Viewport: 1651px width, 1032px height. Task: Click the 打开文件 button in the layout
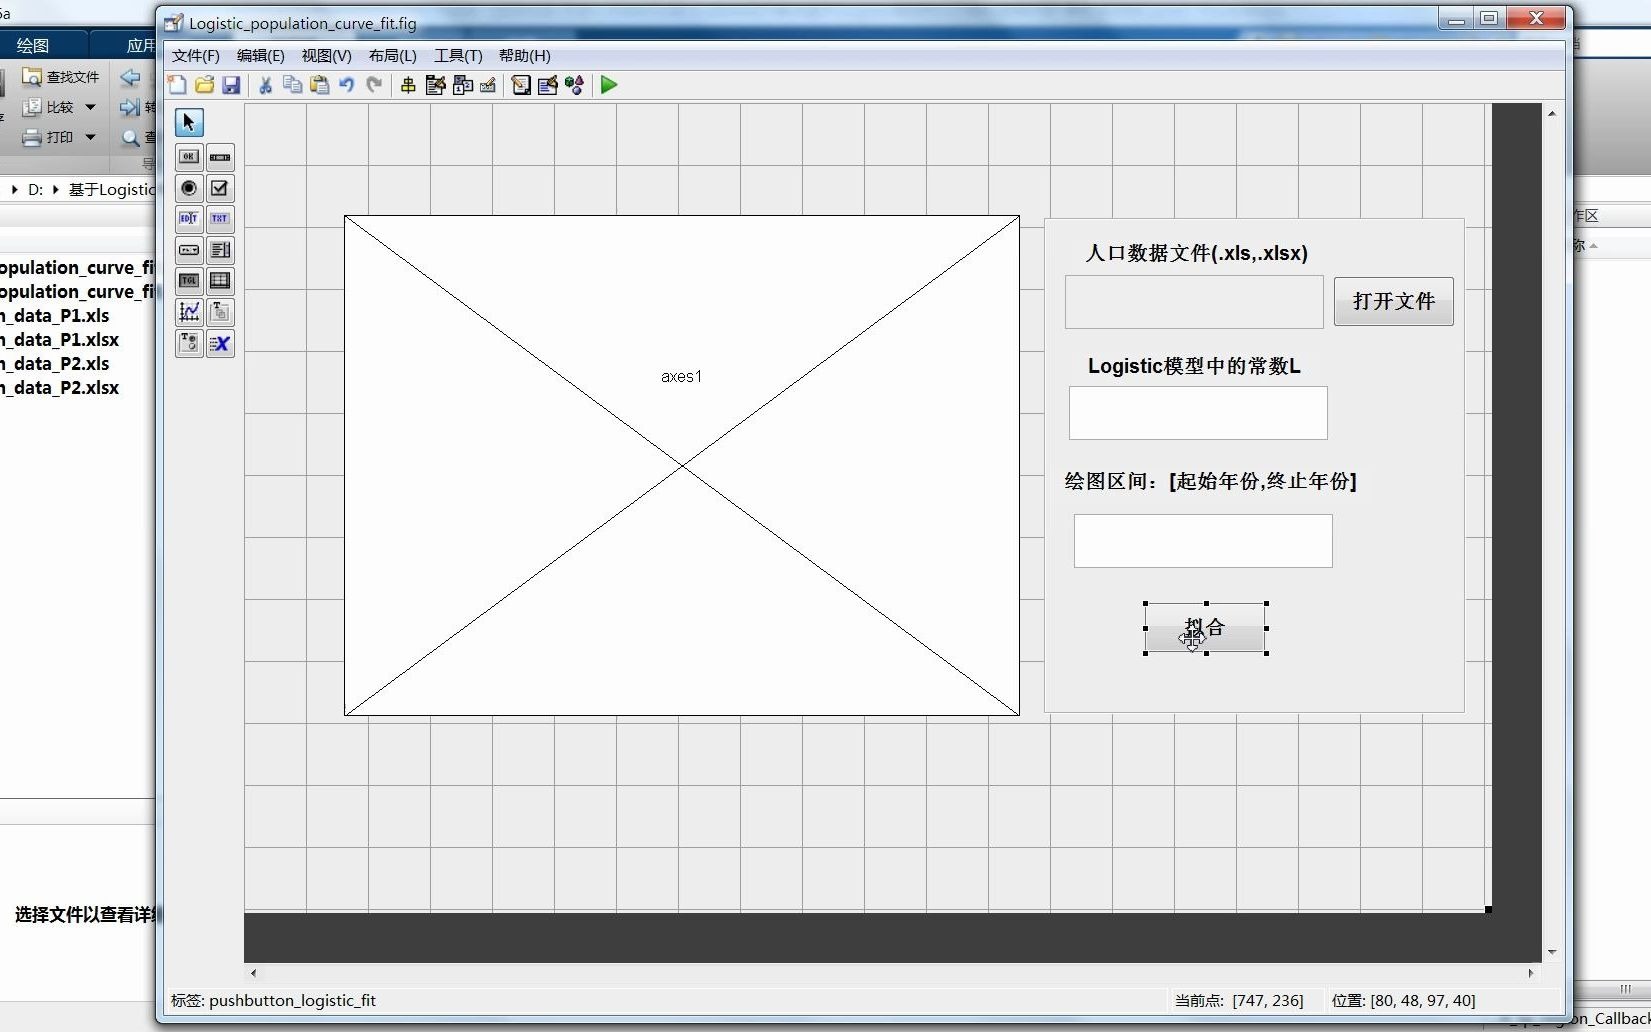tap(1392, 301)
